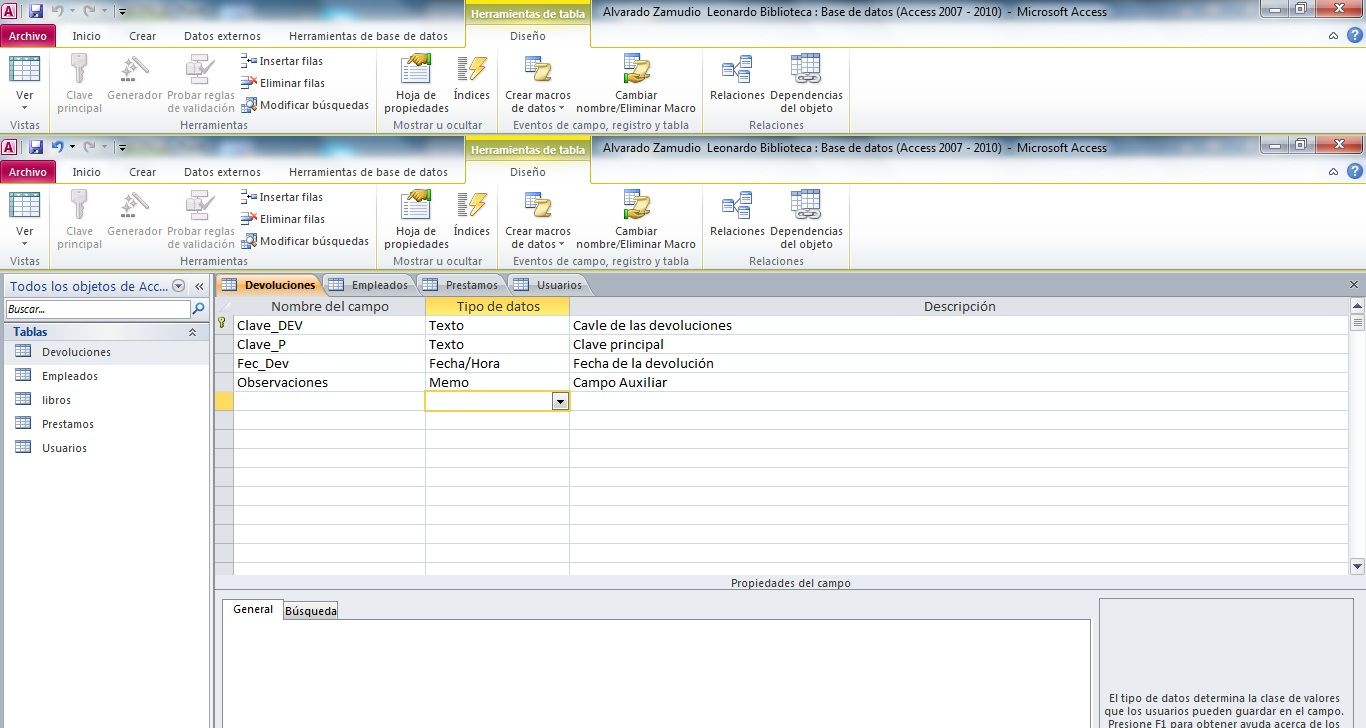Click Insertar filas in the lower ribbon
Screen dimensions: 1366x728
(283, 197)
